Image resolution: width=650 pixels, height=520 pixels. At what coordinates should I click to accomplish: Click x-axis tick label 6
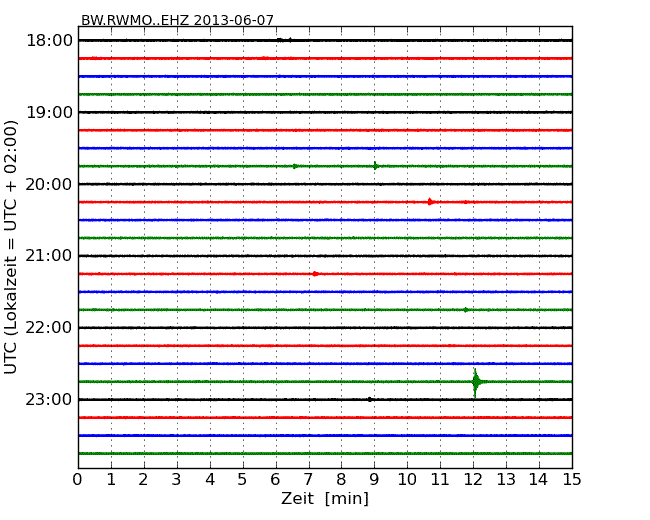pyautogui.click(x=276, y=480)
